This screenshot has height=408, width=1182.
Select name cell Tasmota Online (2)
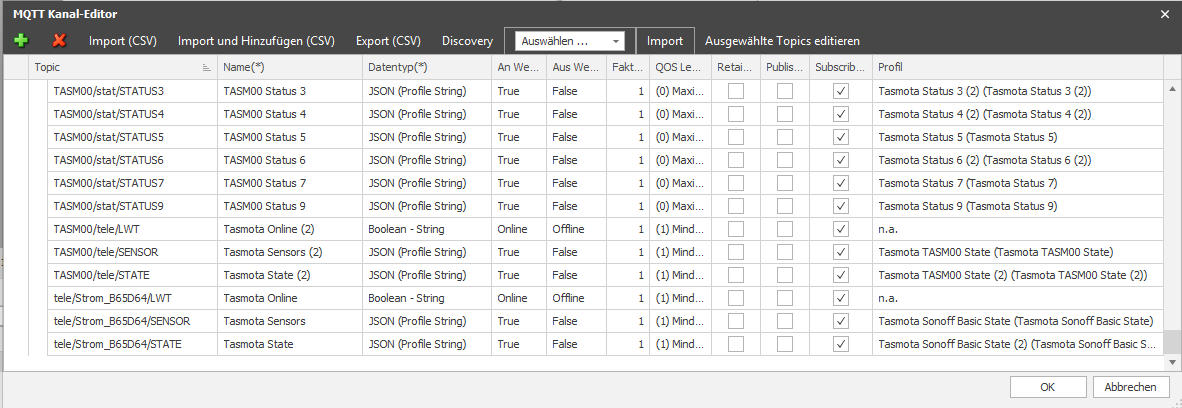(289, 229)
